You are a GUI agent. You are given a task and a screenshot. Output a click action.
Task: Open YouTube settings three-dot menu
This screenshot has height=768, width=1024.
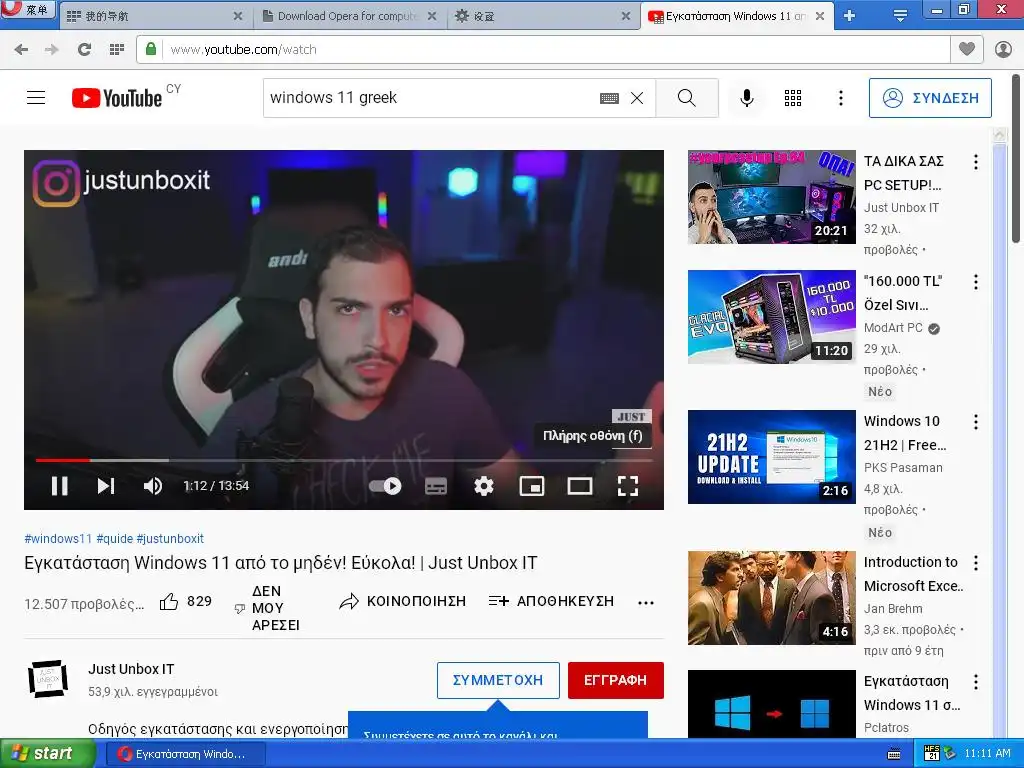[x=840, y=98]
